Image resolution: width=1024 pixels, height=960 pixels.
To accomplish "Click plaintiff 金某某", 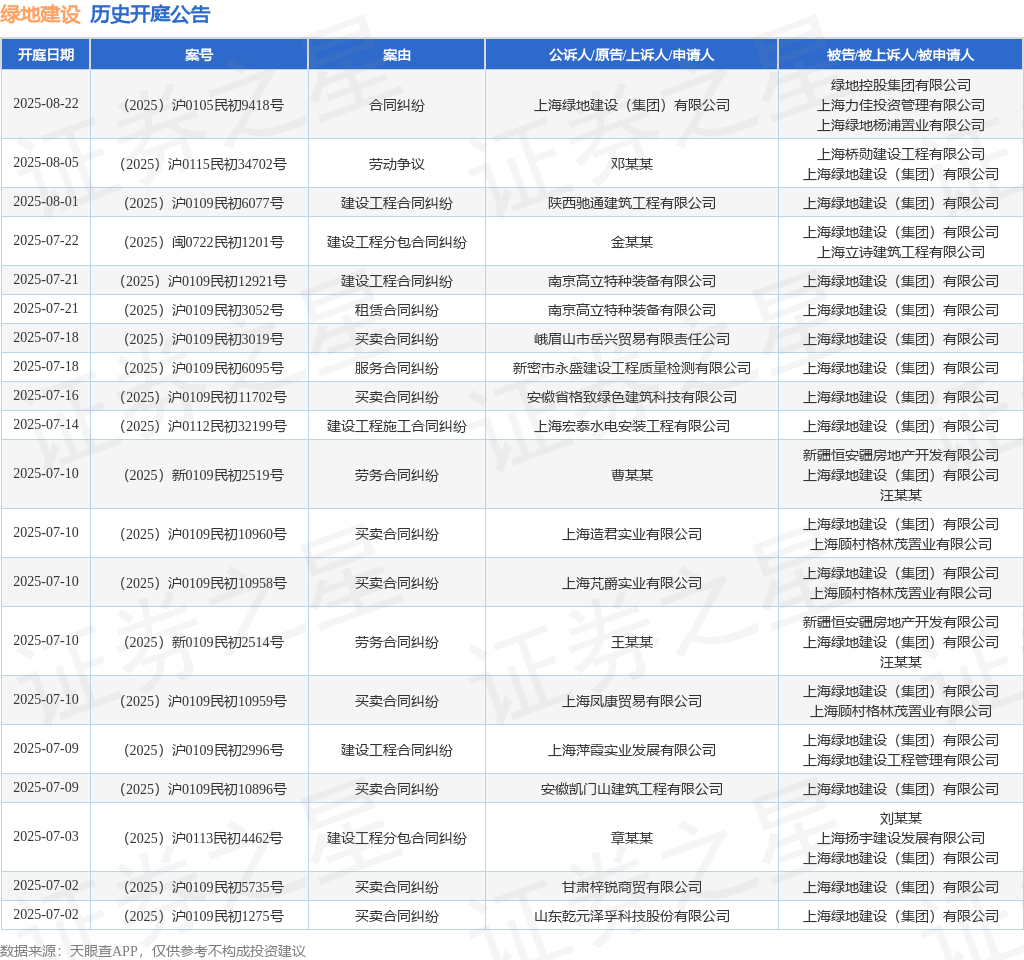I will coord(632,242).
